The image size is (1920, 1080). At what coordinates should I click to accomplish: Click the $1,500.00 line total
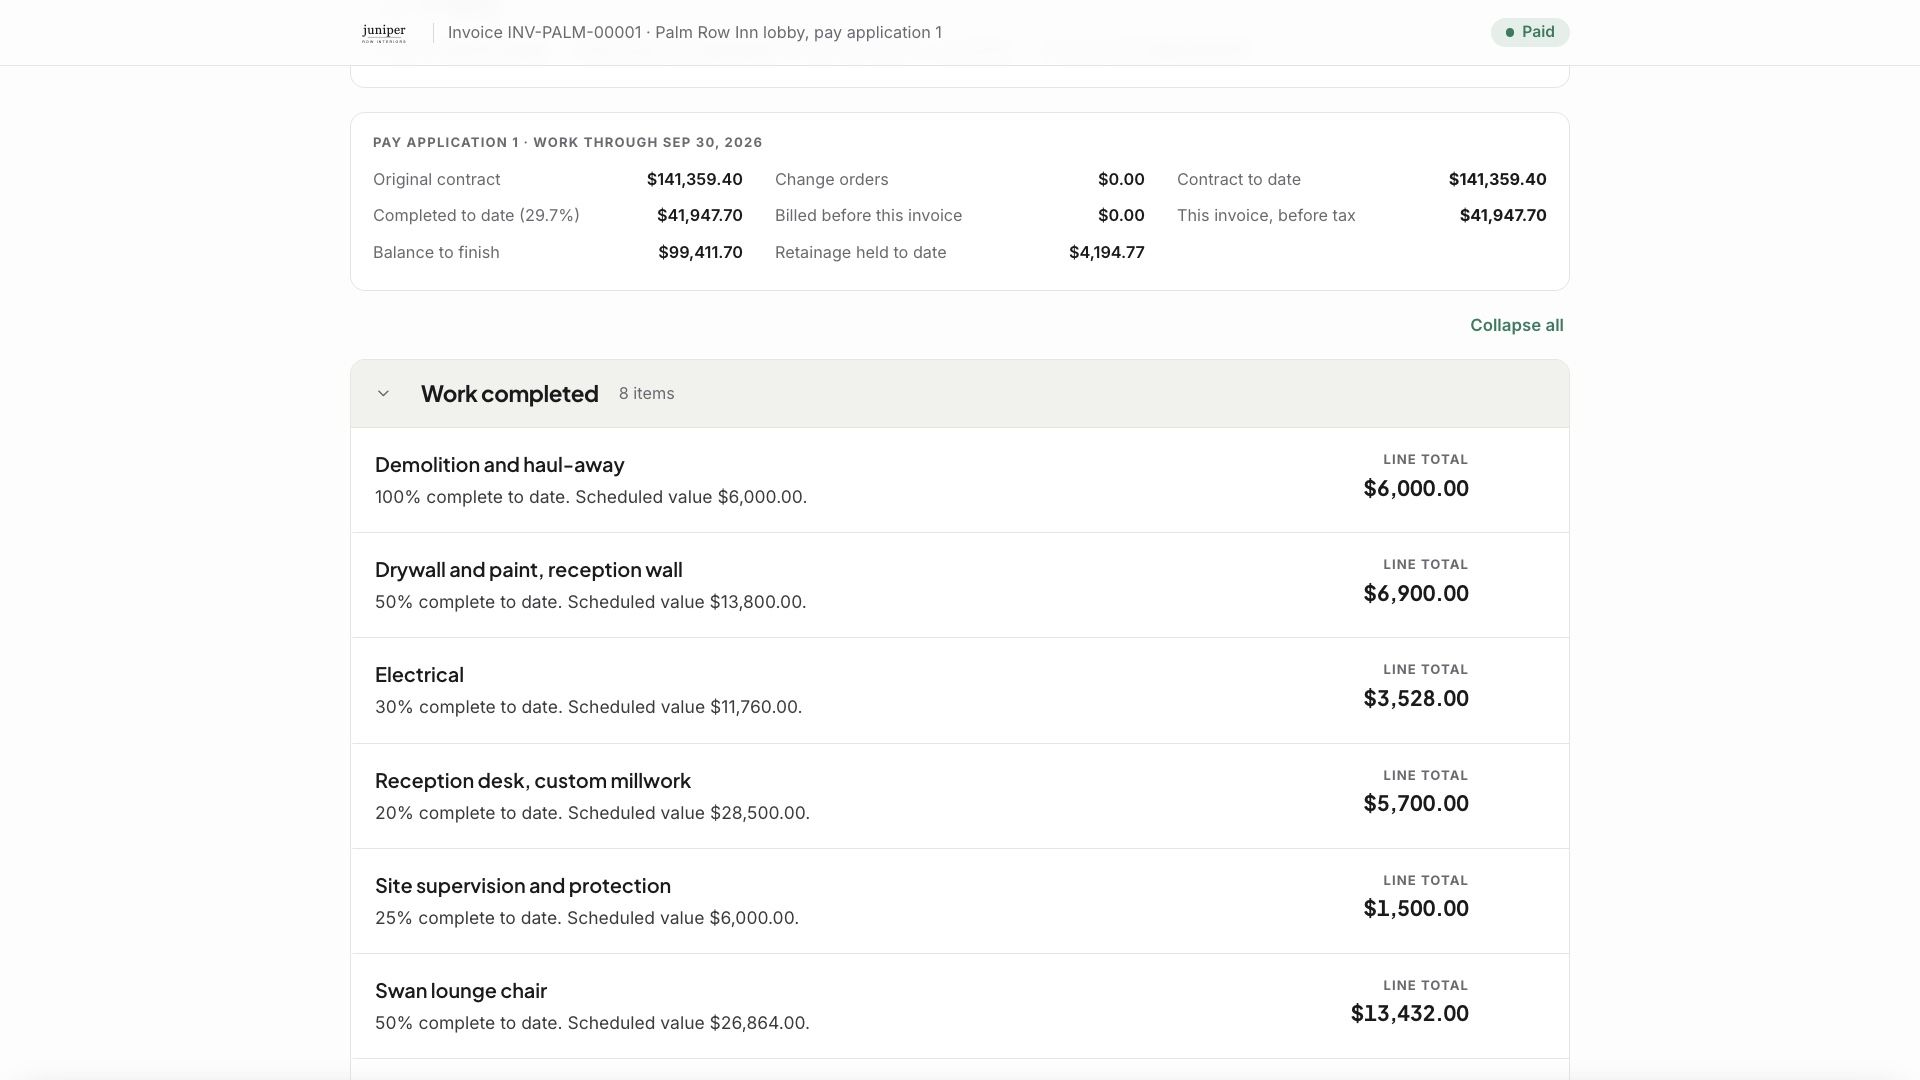click(1416, 908)
